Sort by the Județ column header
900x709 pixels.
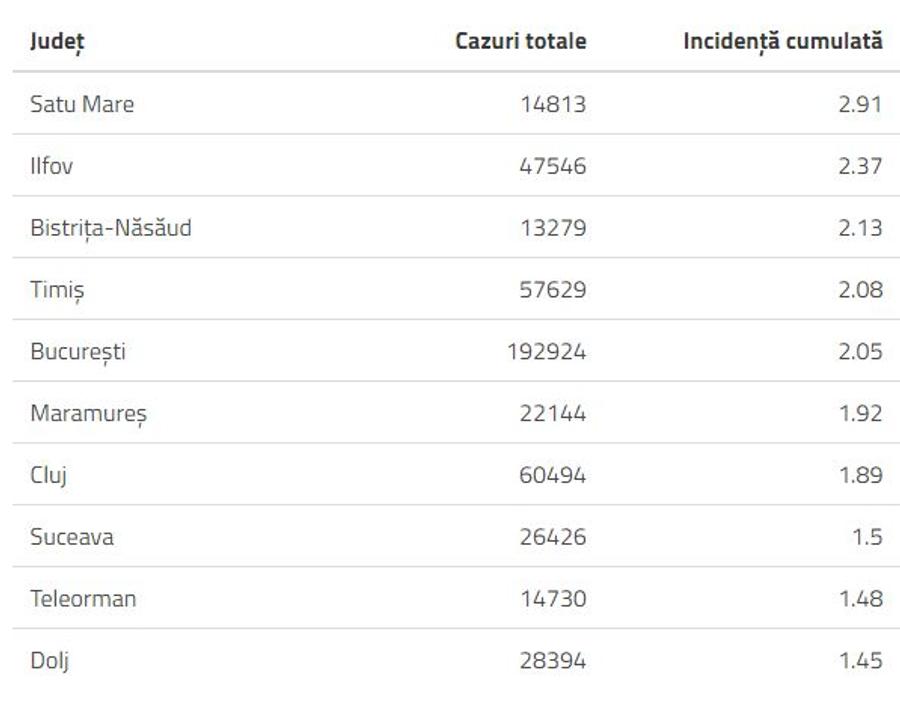[57, 42]
